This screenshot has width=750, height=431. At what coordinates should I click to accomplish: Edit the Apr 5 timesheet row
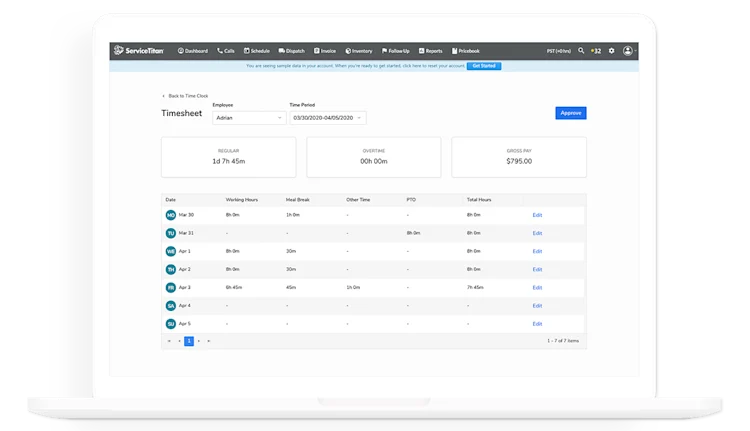(x=537, y=324)
